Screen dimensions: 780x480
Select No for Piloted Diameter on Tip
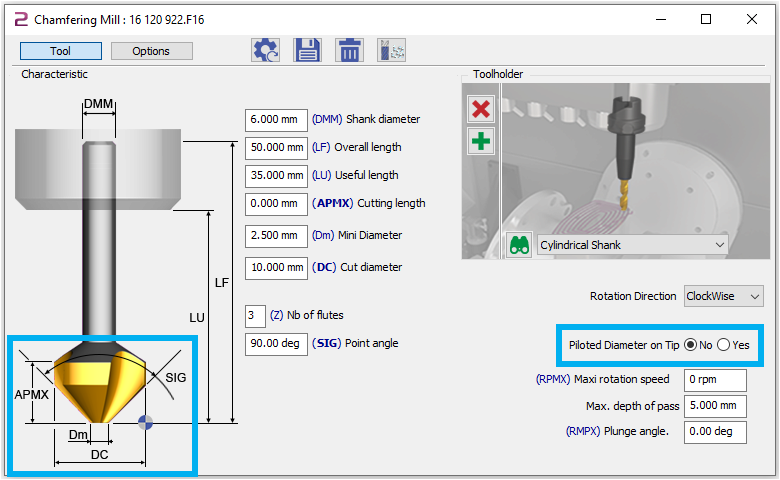coord(691,345)
